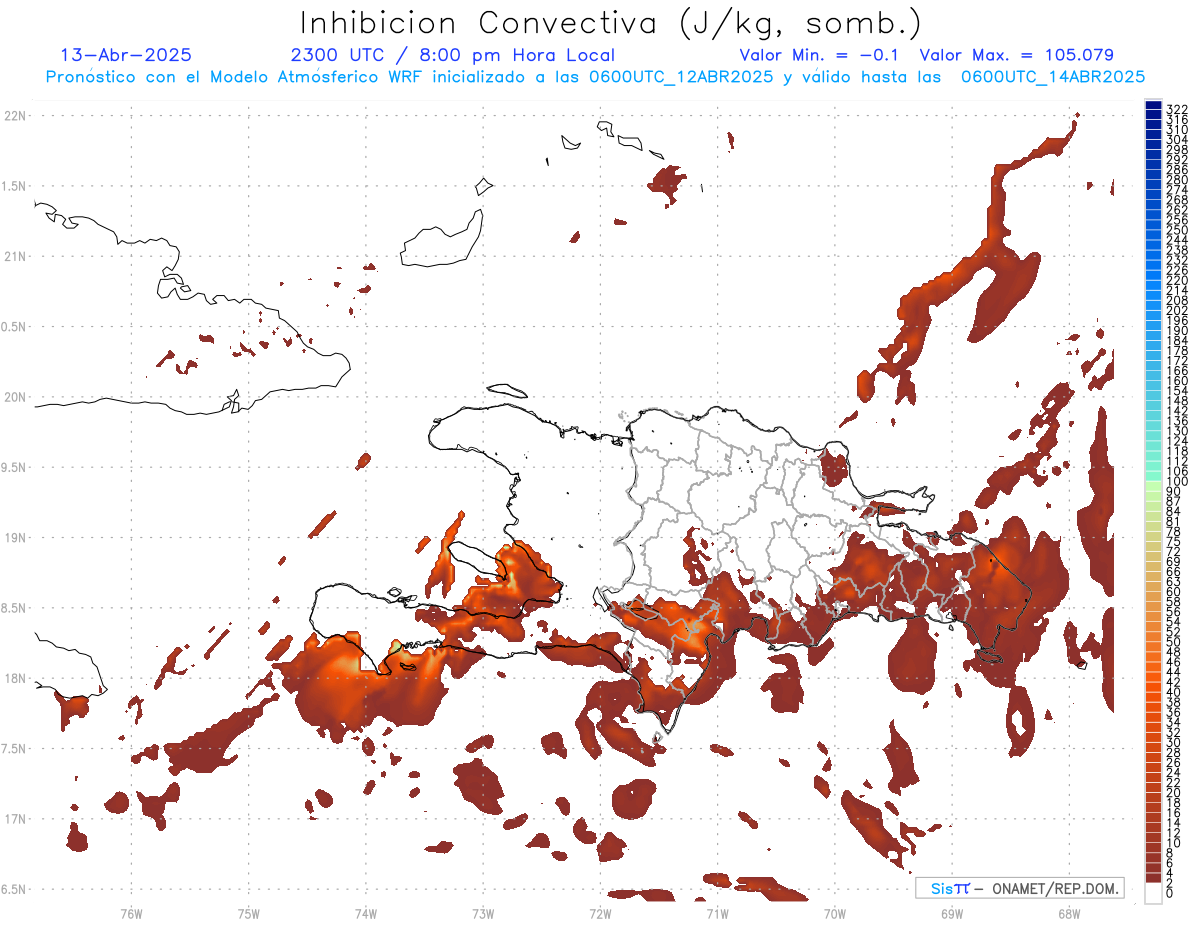
Task: Click the '17N' latitude label
Action: 14,819
